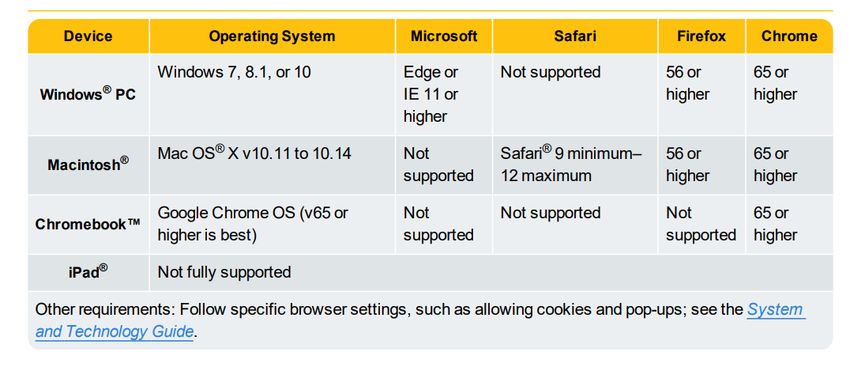Select the Not fully supported iPad cell
Screen dimensions: 850x367
pos(491,272)
